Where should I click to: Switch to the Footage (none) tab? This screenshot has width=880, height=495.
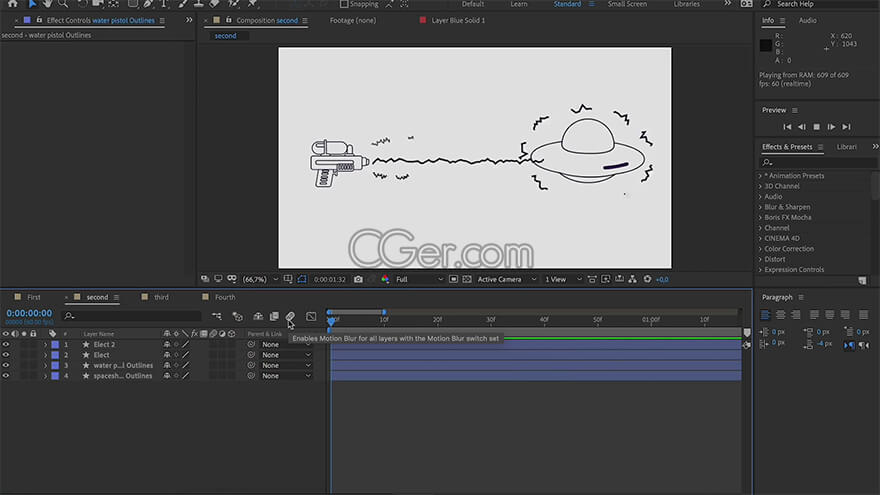coord(353,20)
